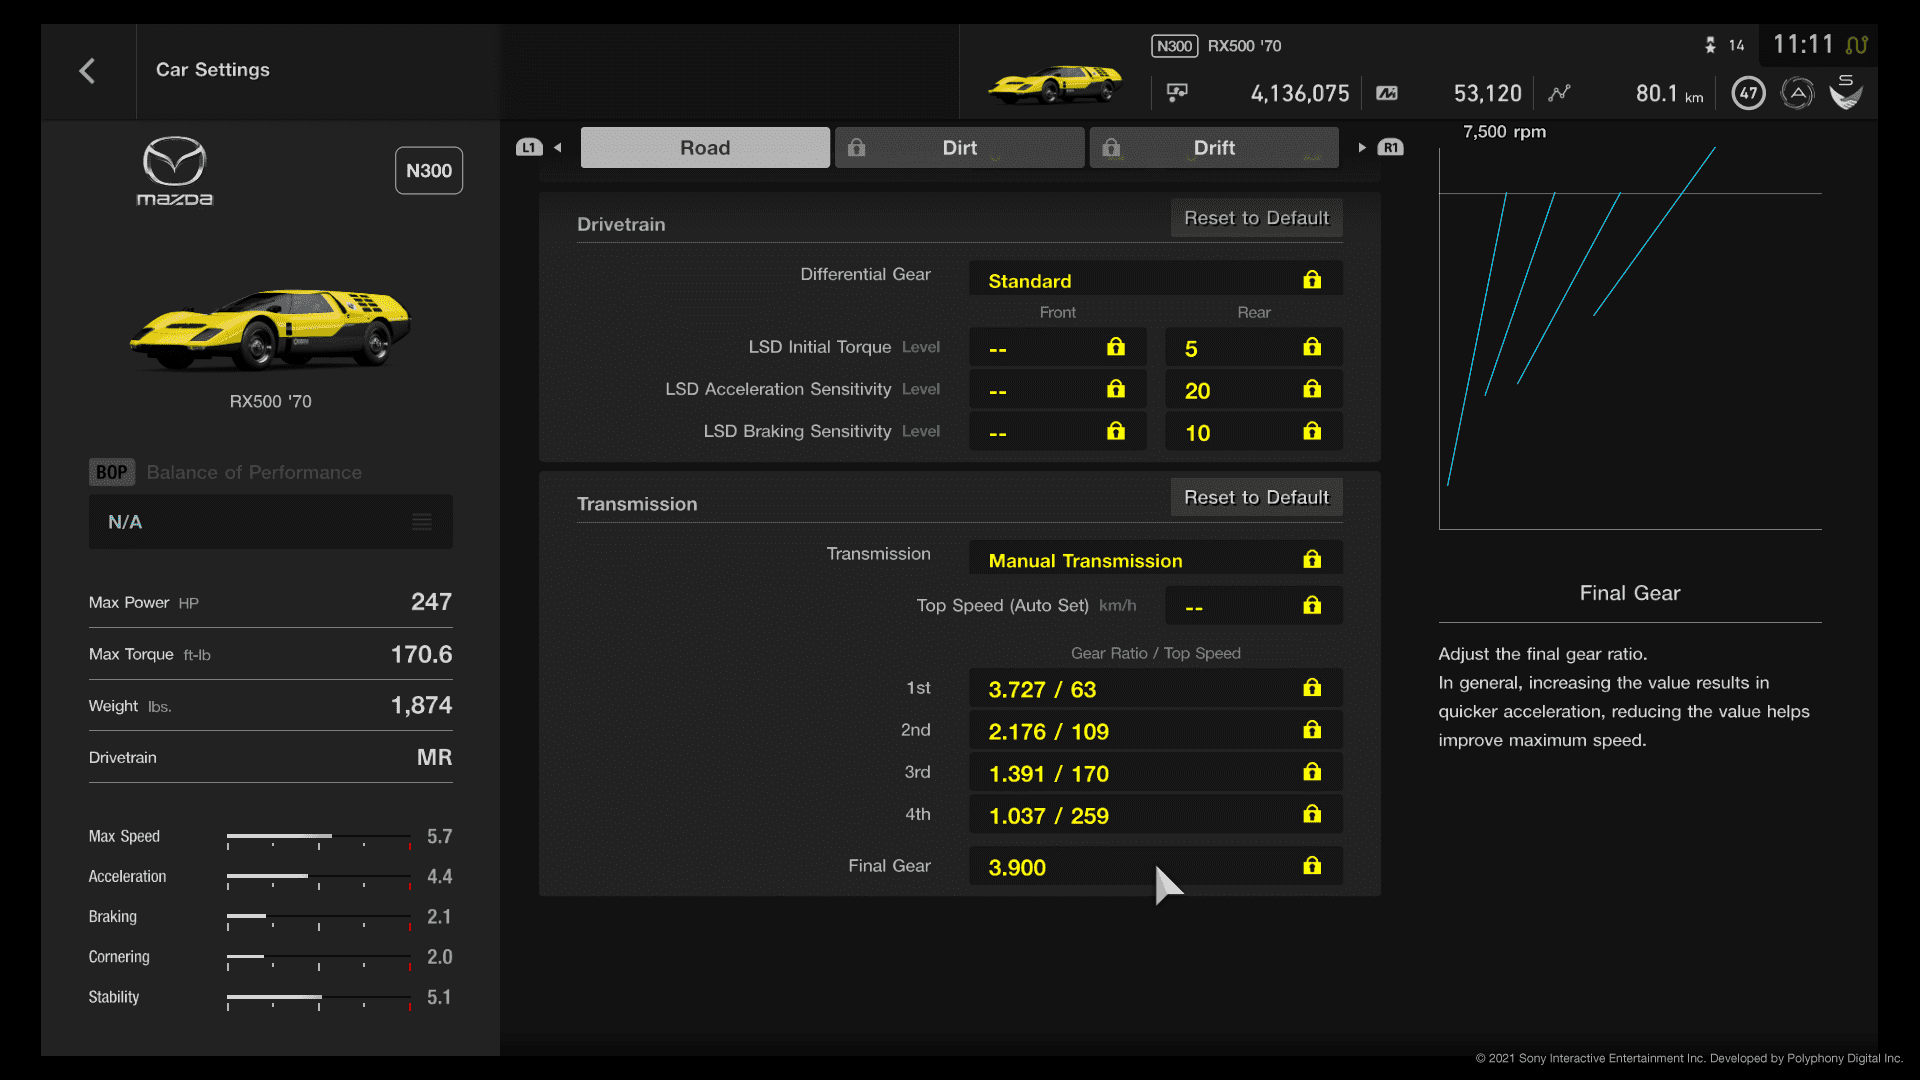Viewport: 1920px width, 1080px height.
Task: Click lock icon on Top Speed Auto Set
Action: (1312, 605)
